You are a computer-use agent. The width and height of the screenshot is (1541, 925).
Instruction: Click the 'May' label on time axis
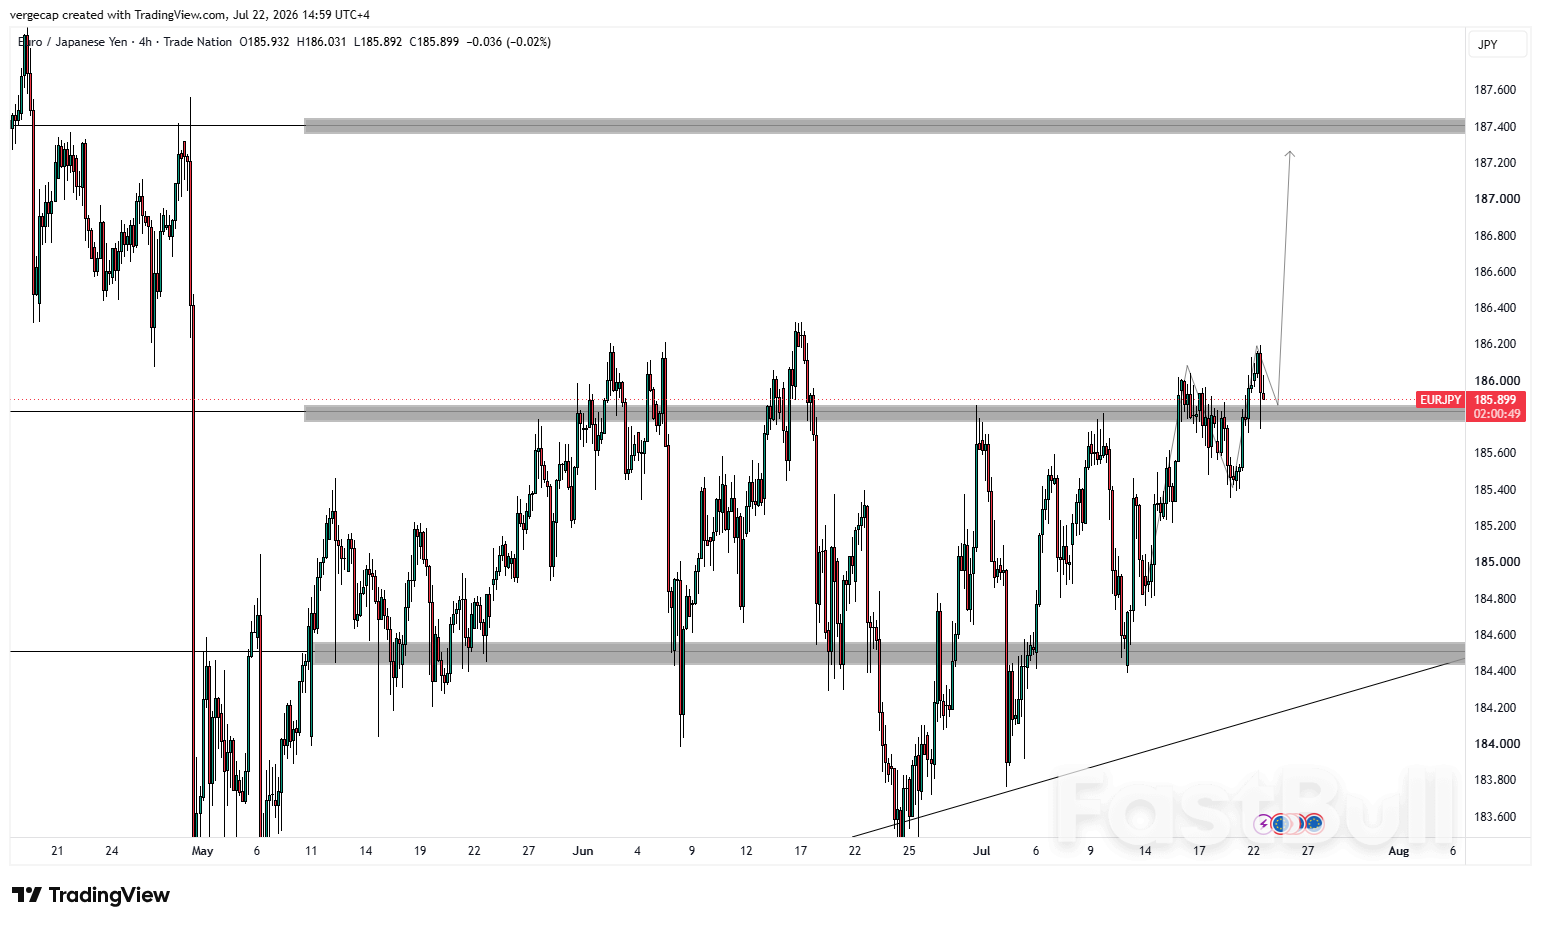tap(202, 851)
